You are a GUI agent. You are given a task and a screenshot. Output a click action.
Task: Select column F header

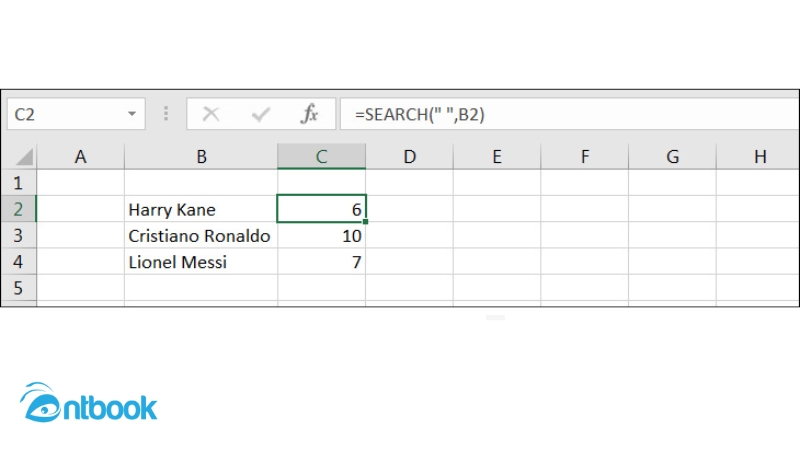click(585, 157)
